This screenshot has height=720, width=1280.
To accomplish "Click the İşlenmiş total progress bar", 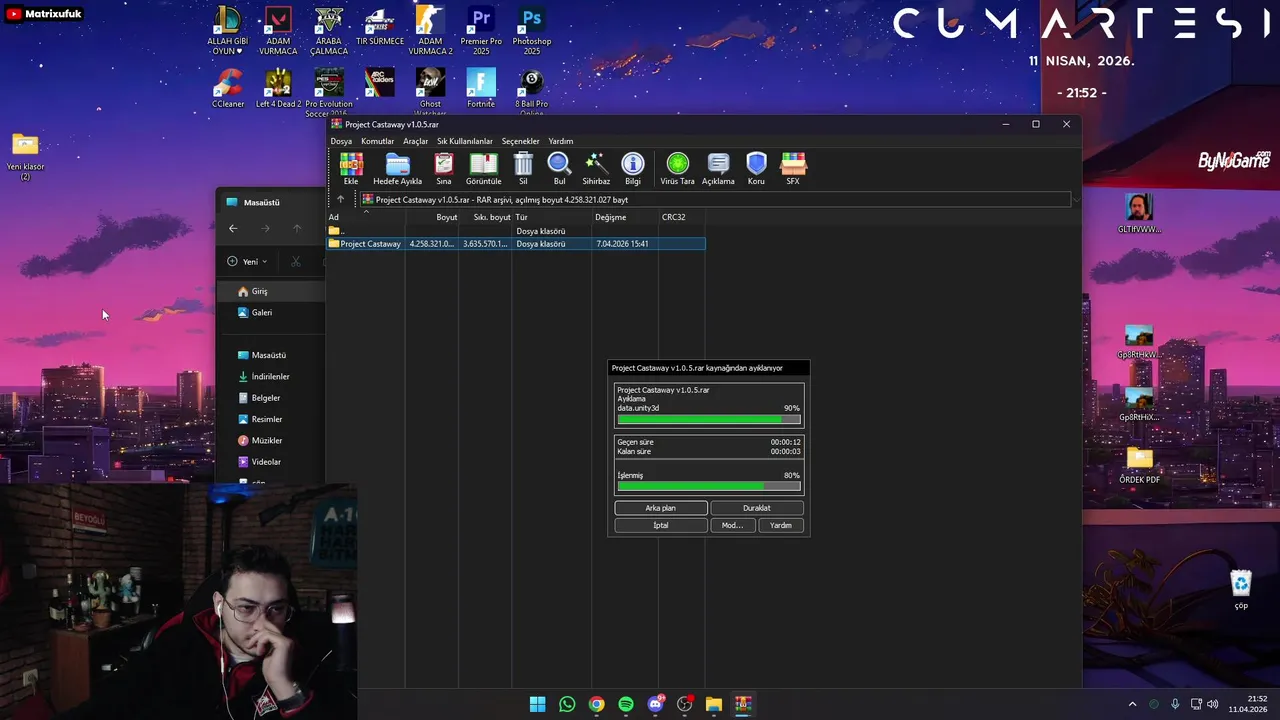I will point(709,486).
